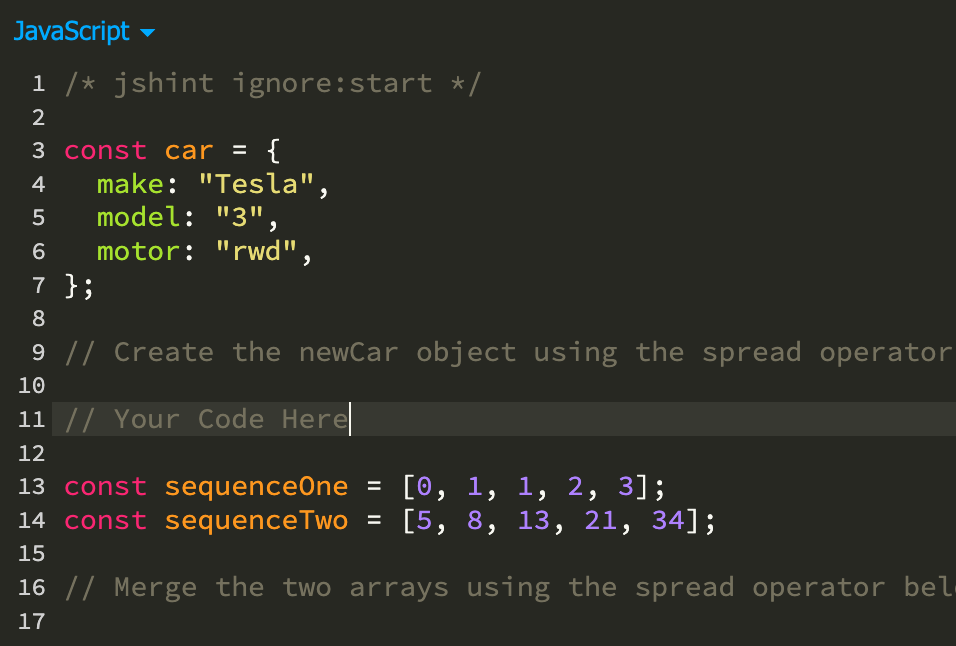Click the closing brace on line 7

click(72, 285)
